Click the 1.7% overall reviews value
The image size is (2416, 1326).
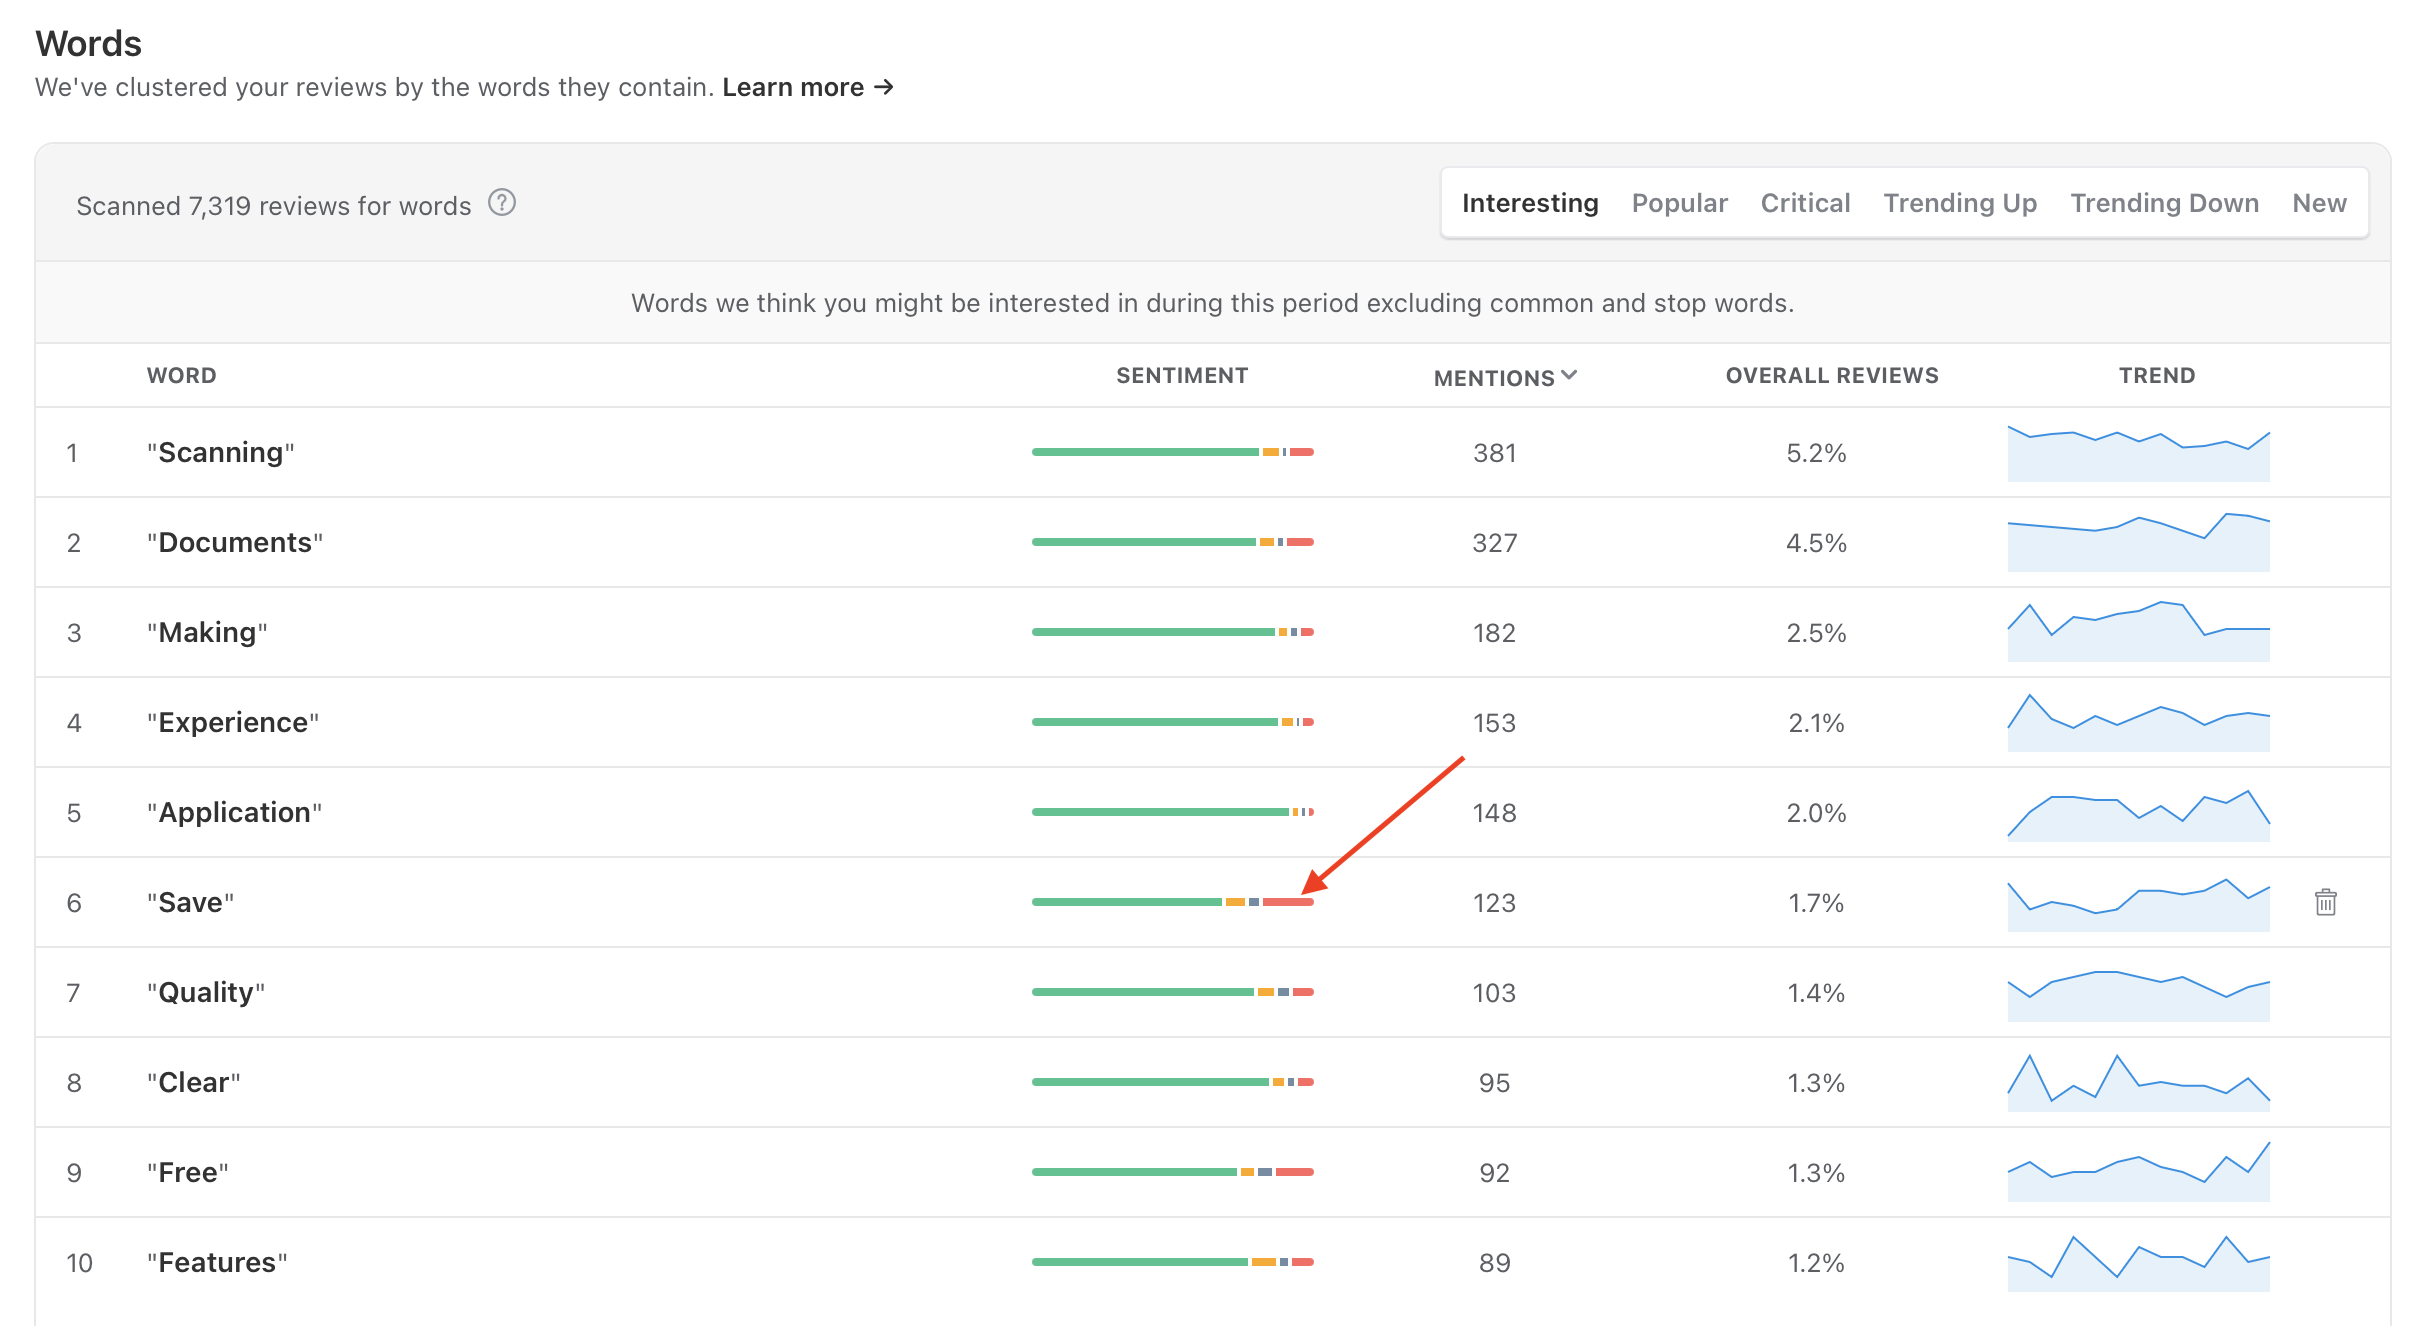tap(1816, 903)
